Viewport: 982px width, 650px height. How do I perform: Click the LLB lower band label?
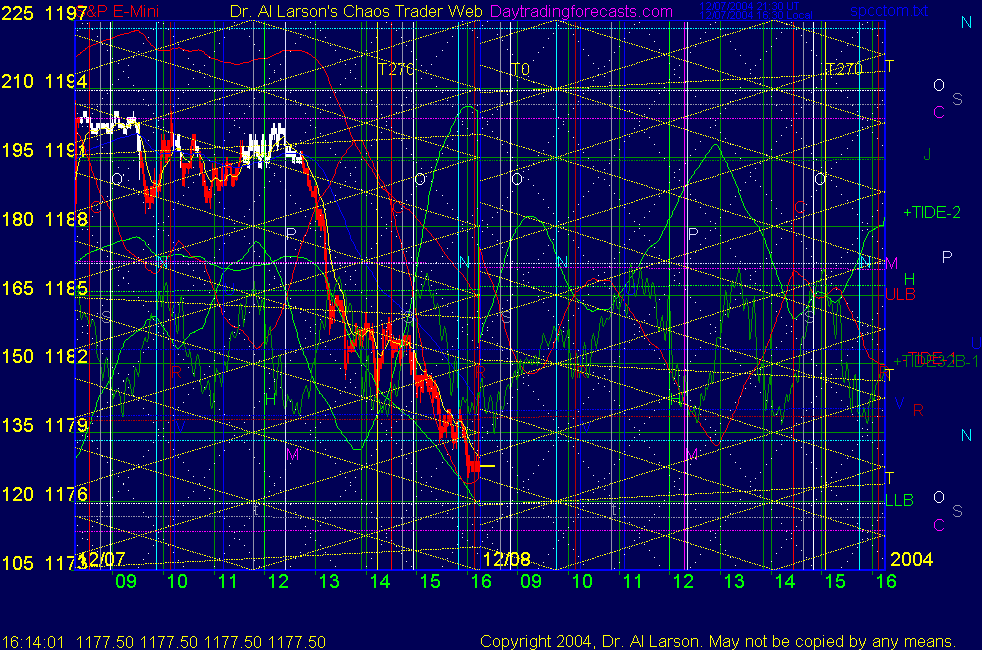899,500
